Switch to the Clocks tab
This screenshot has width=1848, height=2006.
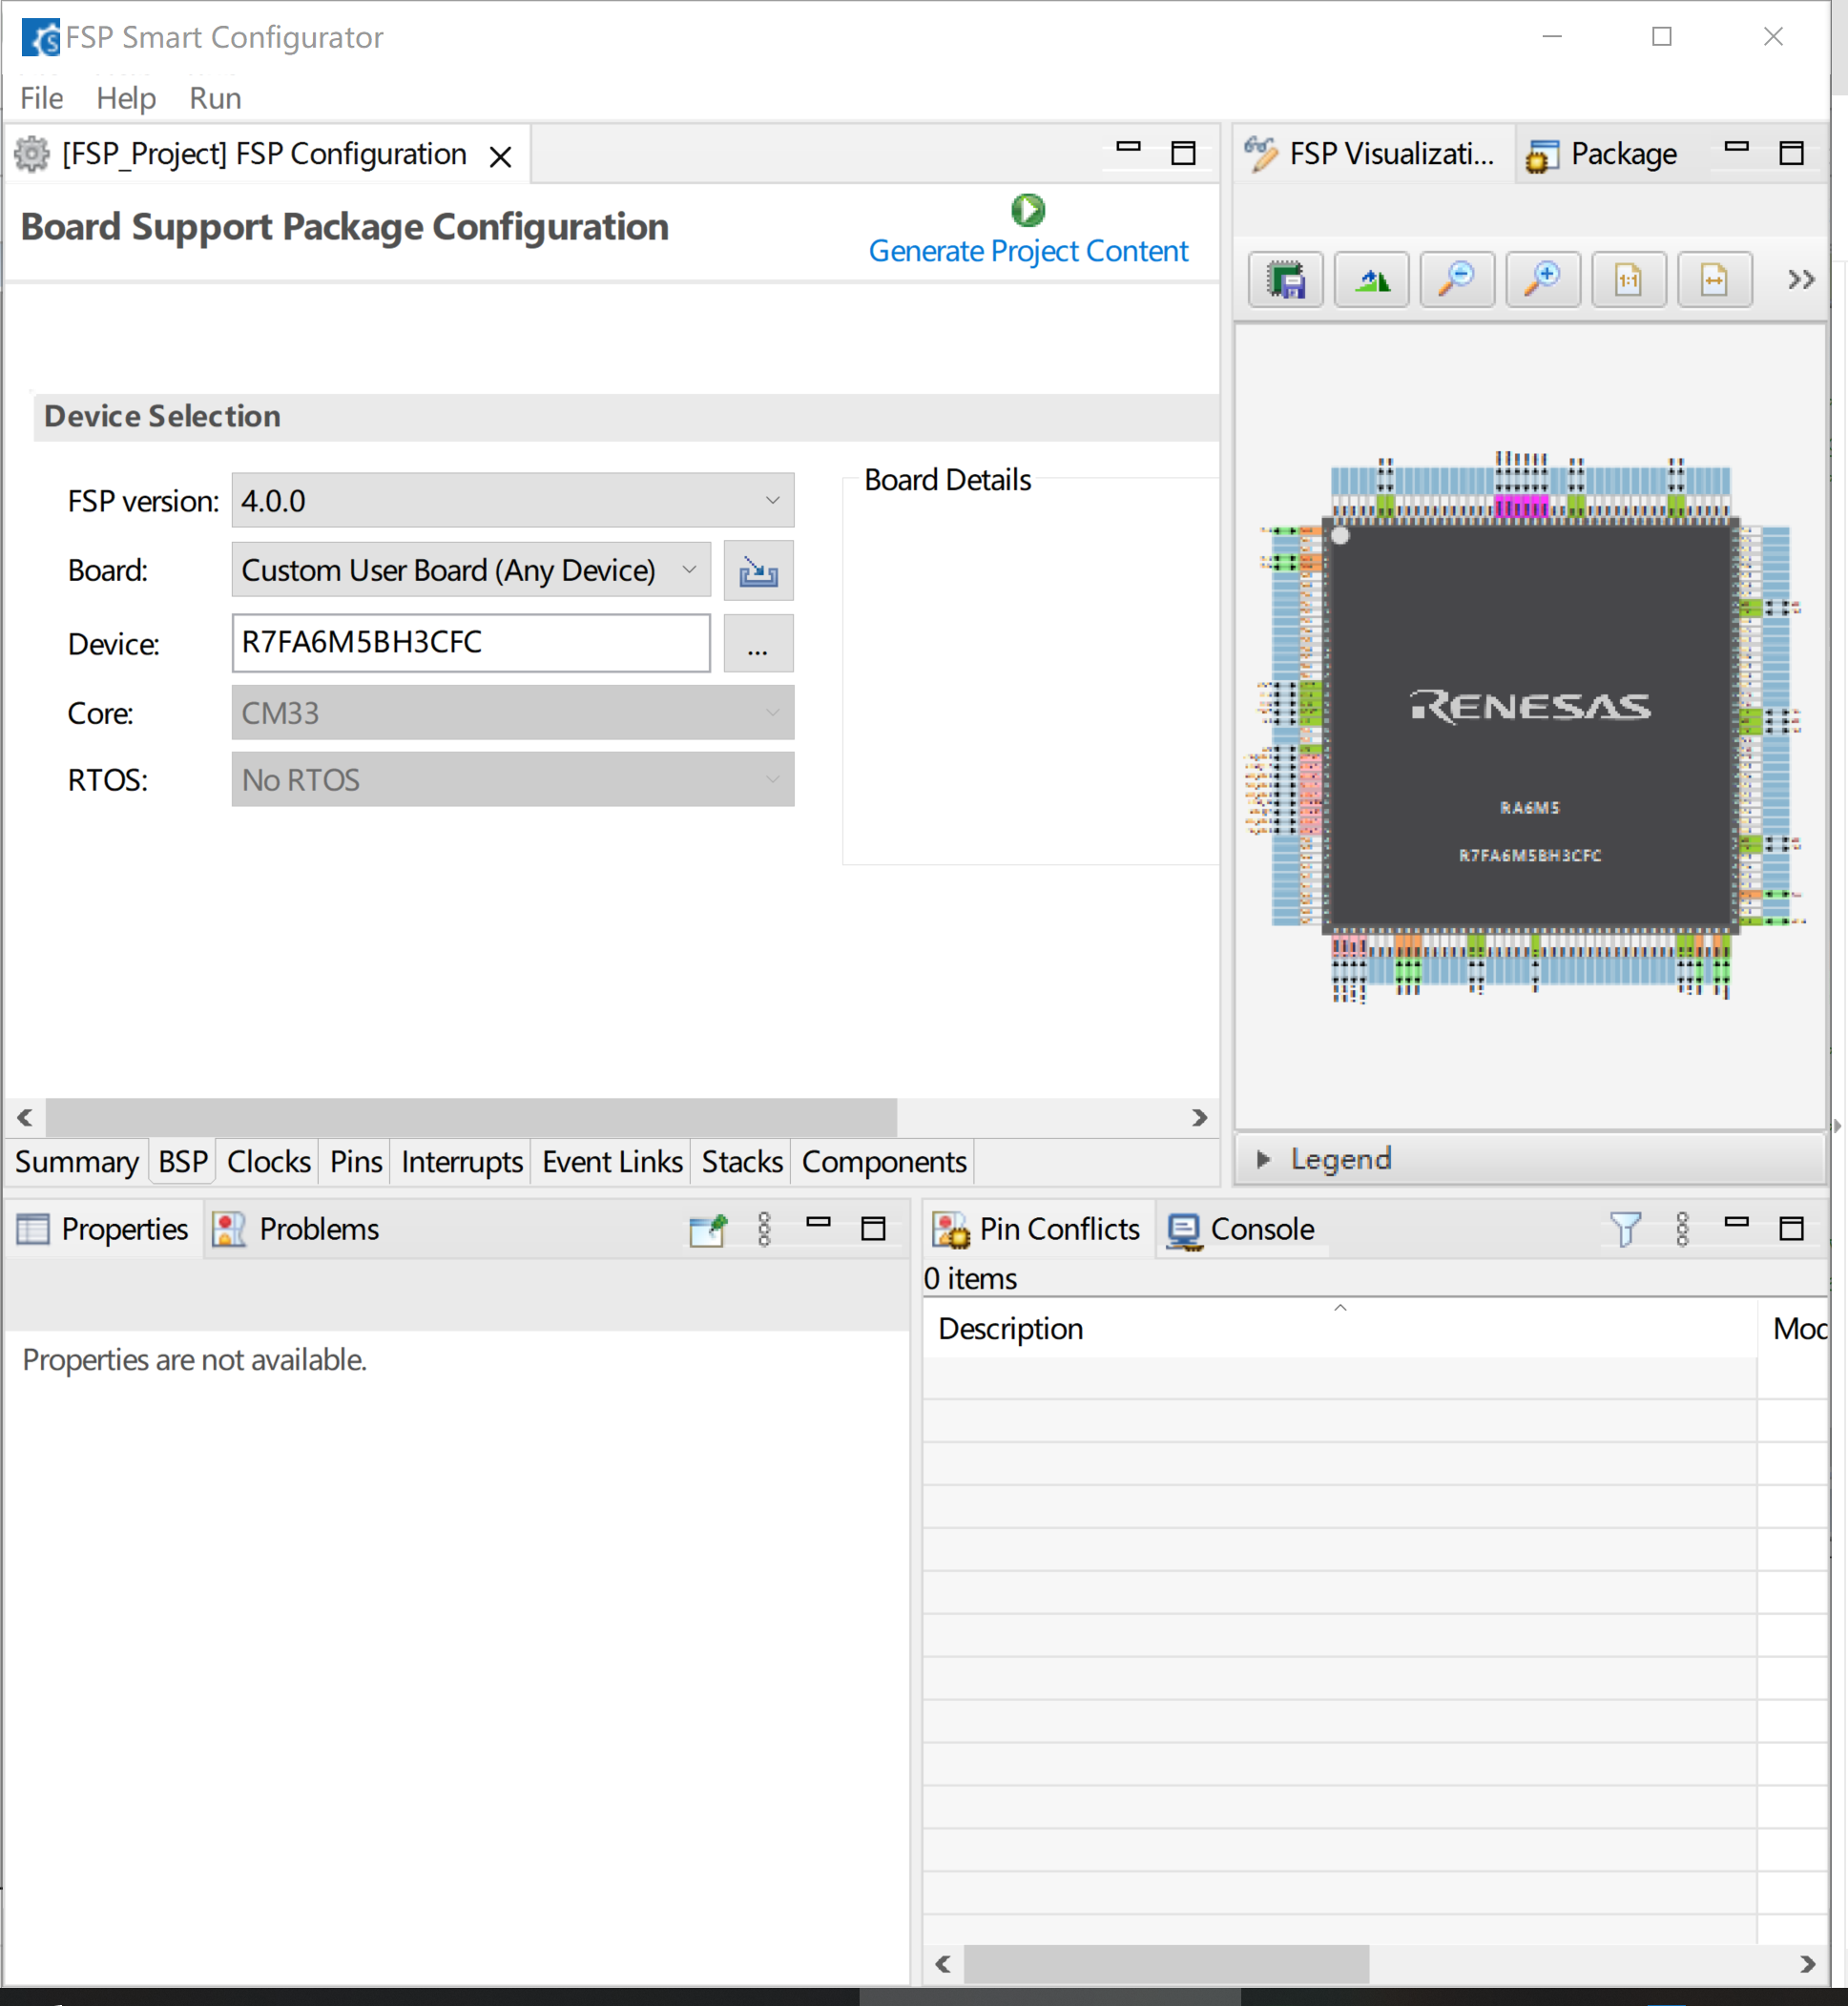tap(268, 1162)
